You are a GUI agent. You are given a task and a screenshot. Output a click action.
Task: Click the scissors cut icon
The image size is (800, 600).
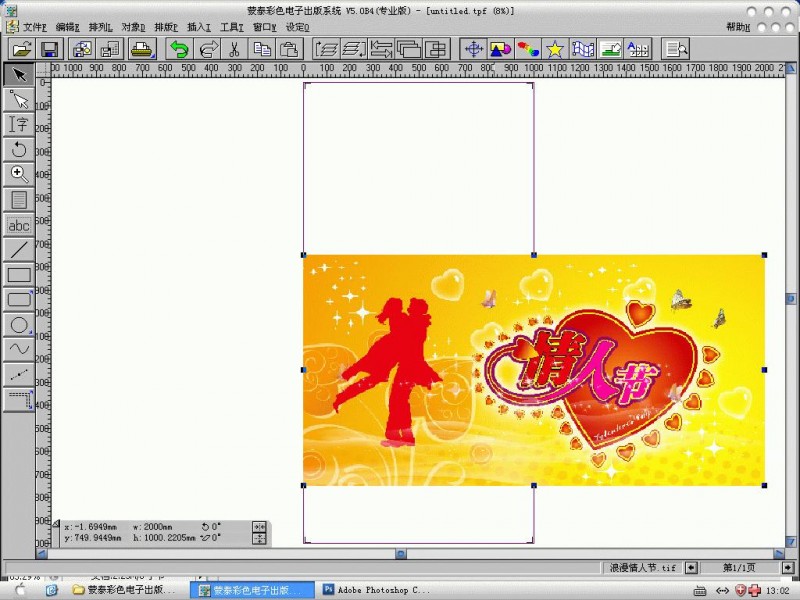coord(234,48)
